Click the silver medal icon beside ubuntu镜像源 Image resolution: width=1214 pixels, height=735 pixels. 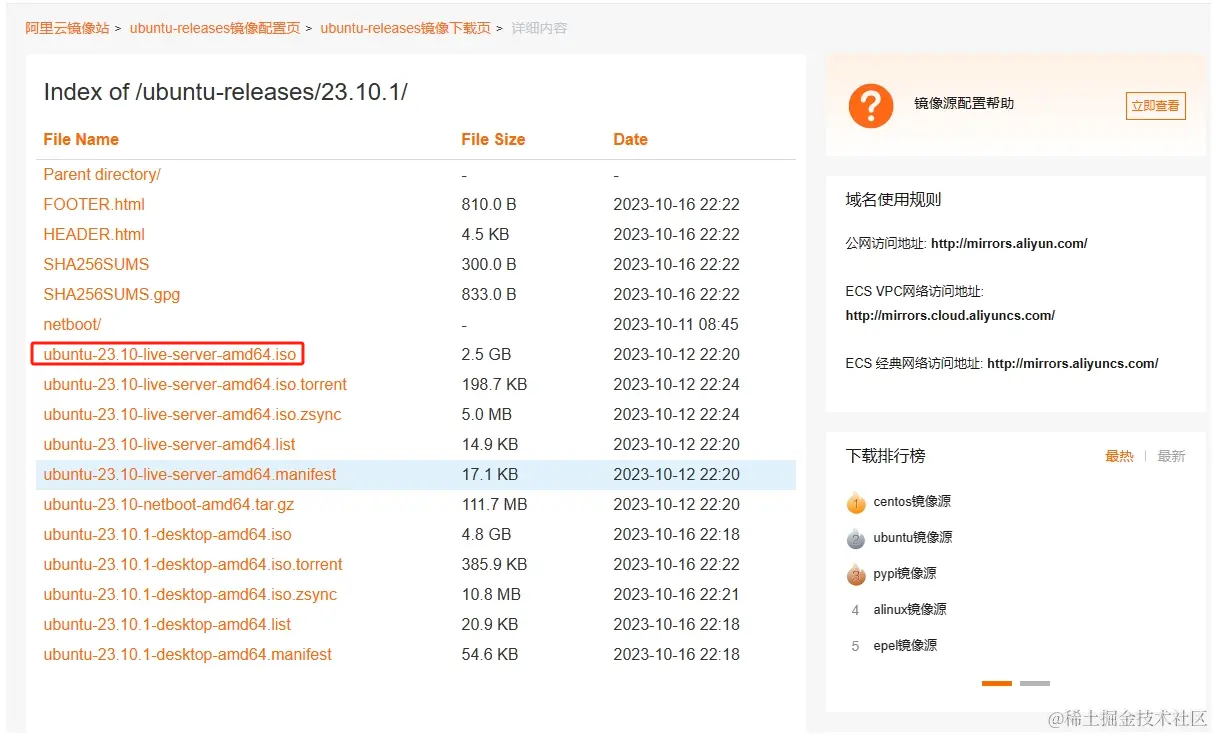(x=855, y=538)
